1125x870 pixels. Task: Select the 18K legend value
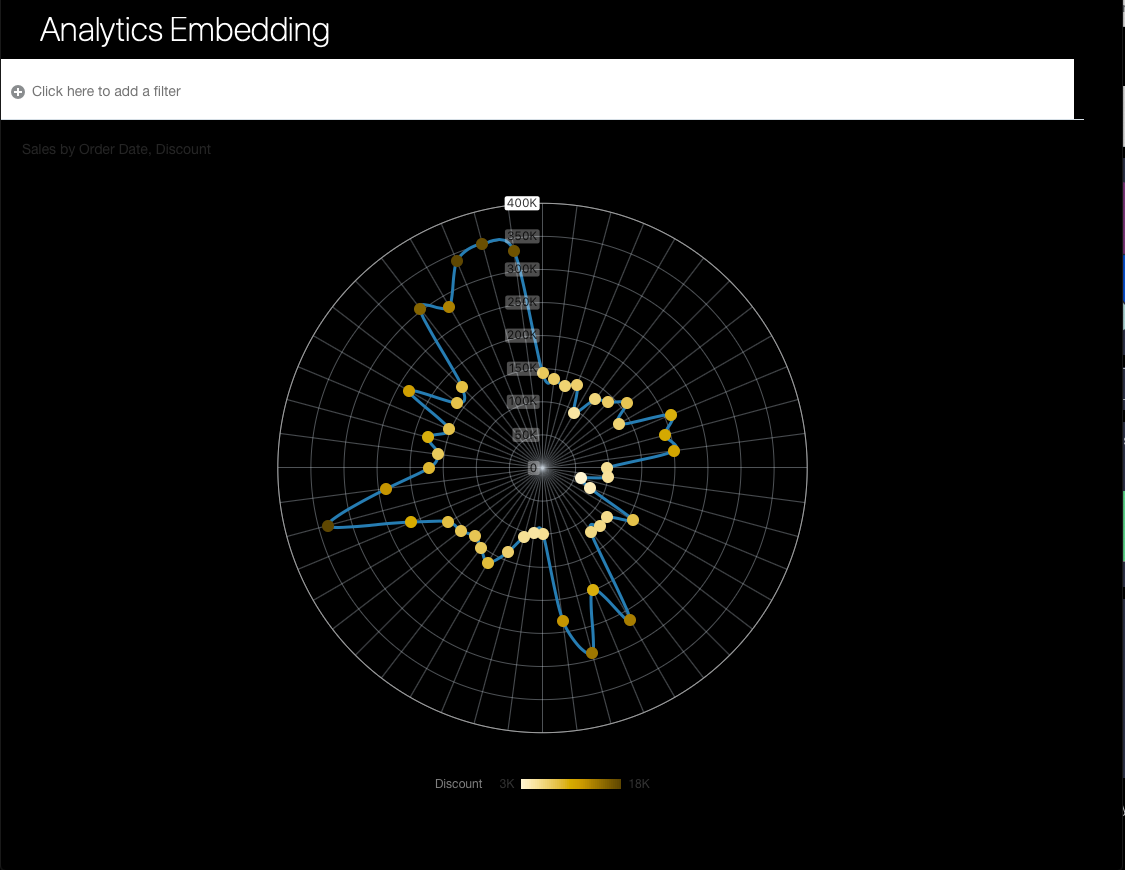638,784
